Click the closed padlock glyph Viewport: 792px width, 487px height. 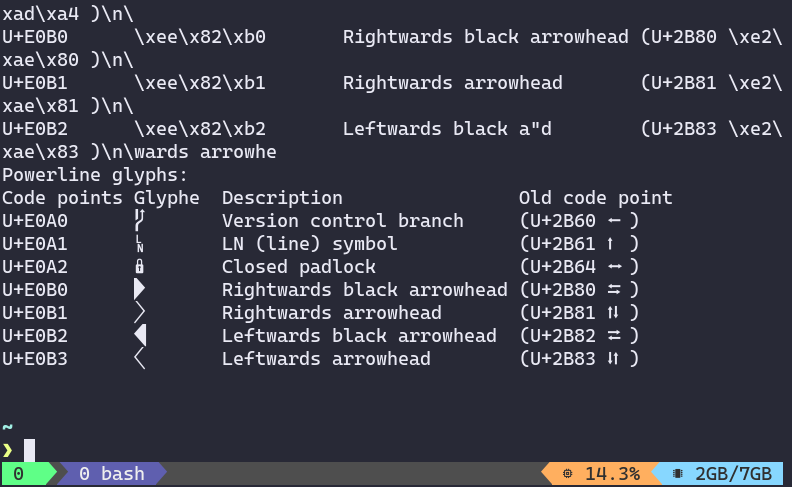[x=140, y=267]
